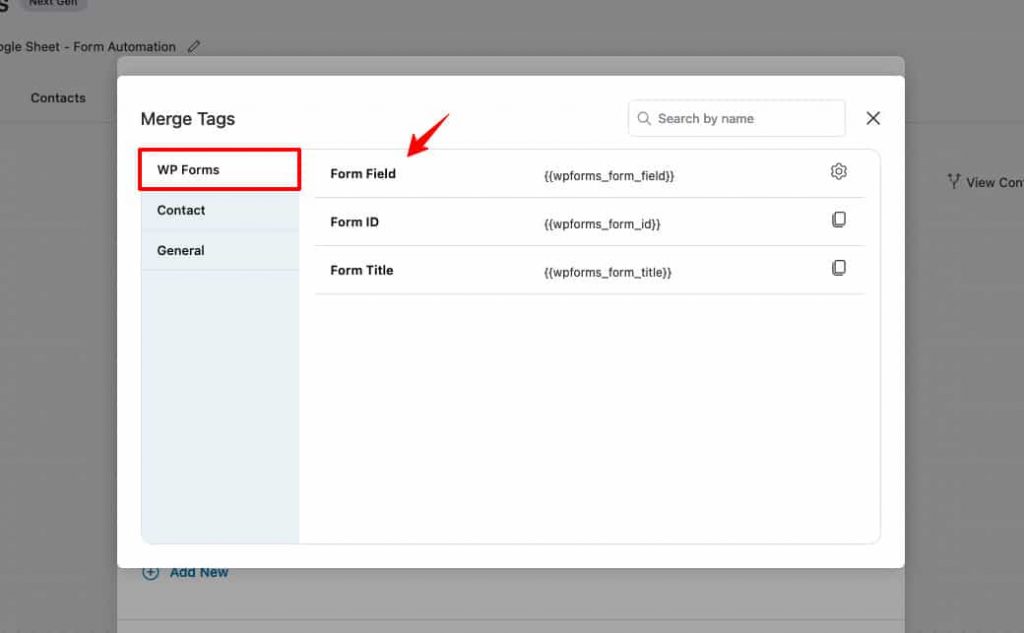Open the Contacts tab behind dialog
This screenshot has width=1024, height=633.
pos(58,98)
